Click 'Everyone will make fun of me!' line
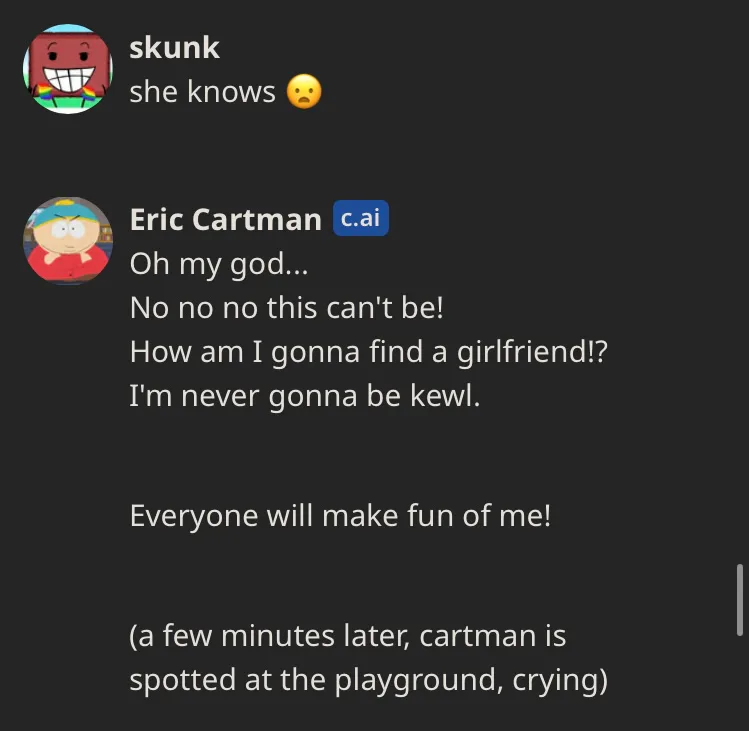749x731 pixels. tap(340, 516)
